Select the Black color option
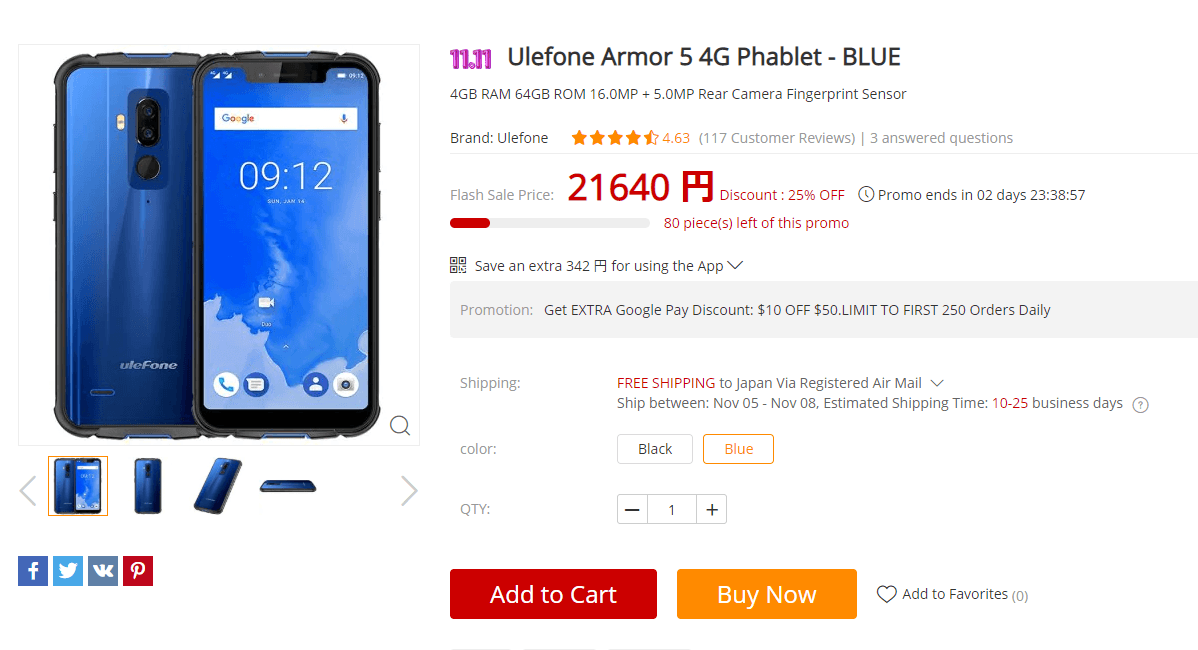The image size is (1198, 650). [x=655, y=449]
